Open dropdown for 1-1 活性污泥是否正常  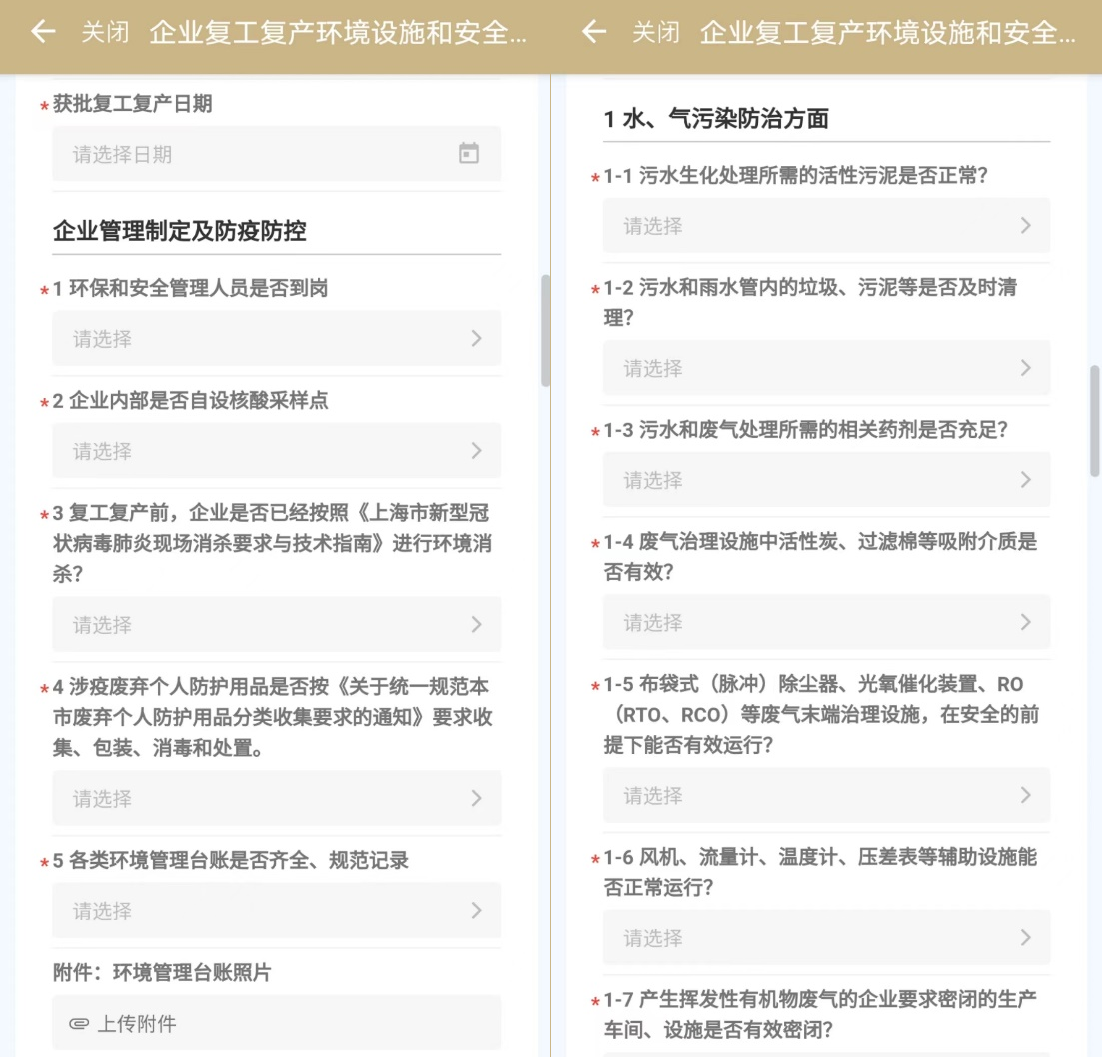[826, 226]
